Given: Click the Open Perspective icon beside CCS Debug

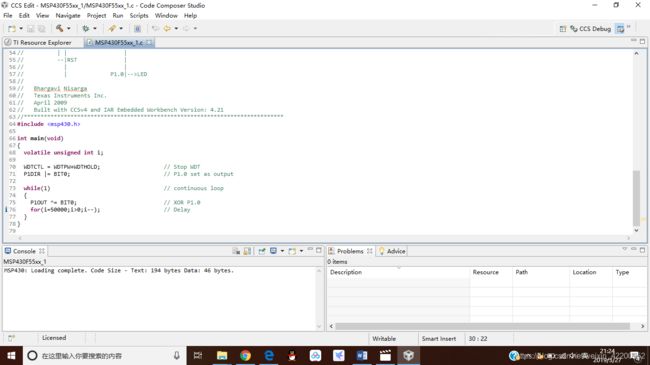Looking at the screenshot, I should tap(563, 29).
